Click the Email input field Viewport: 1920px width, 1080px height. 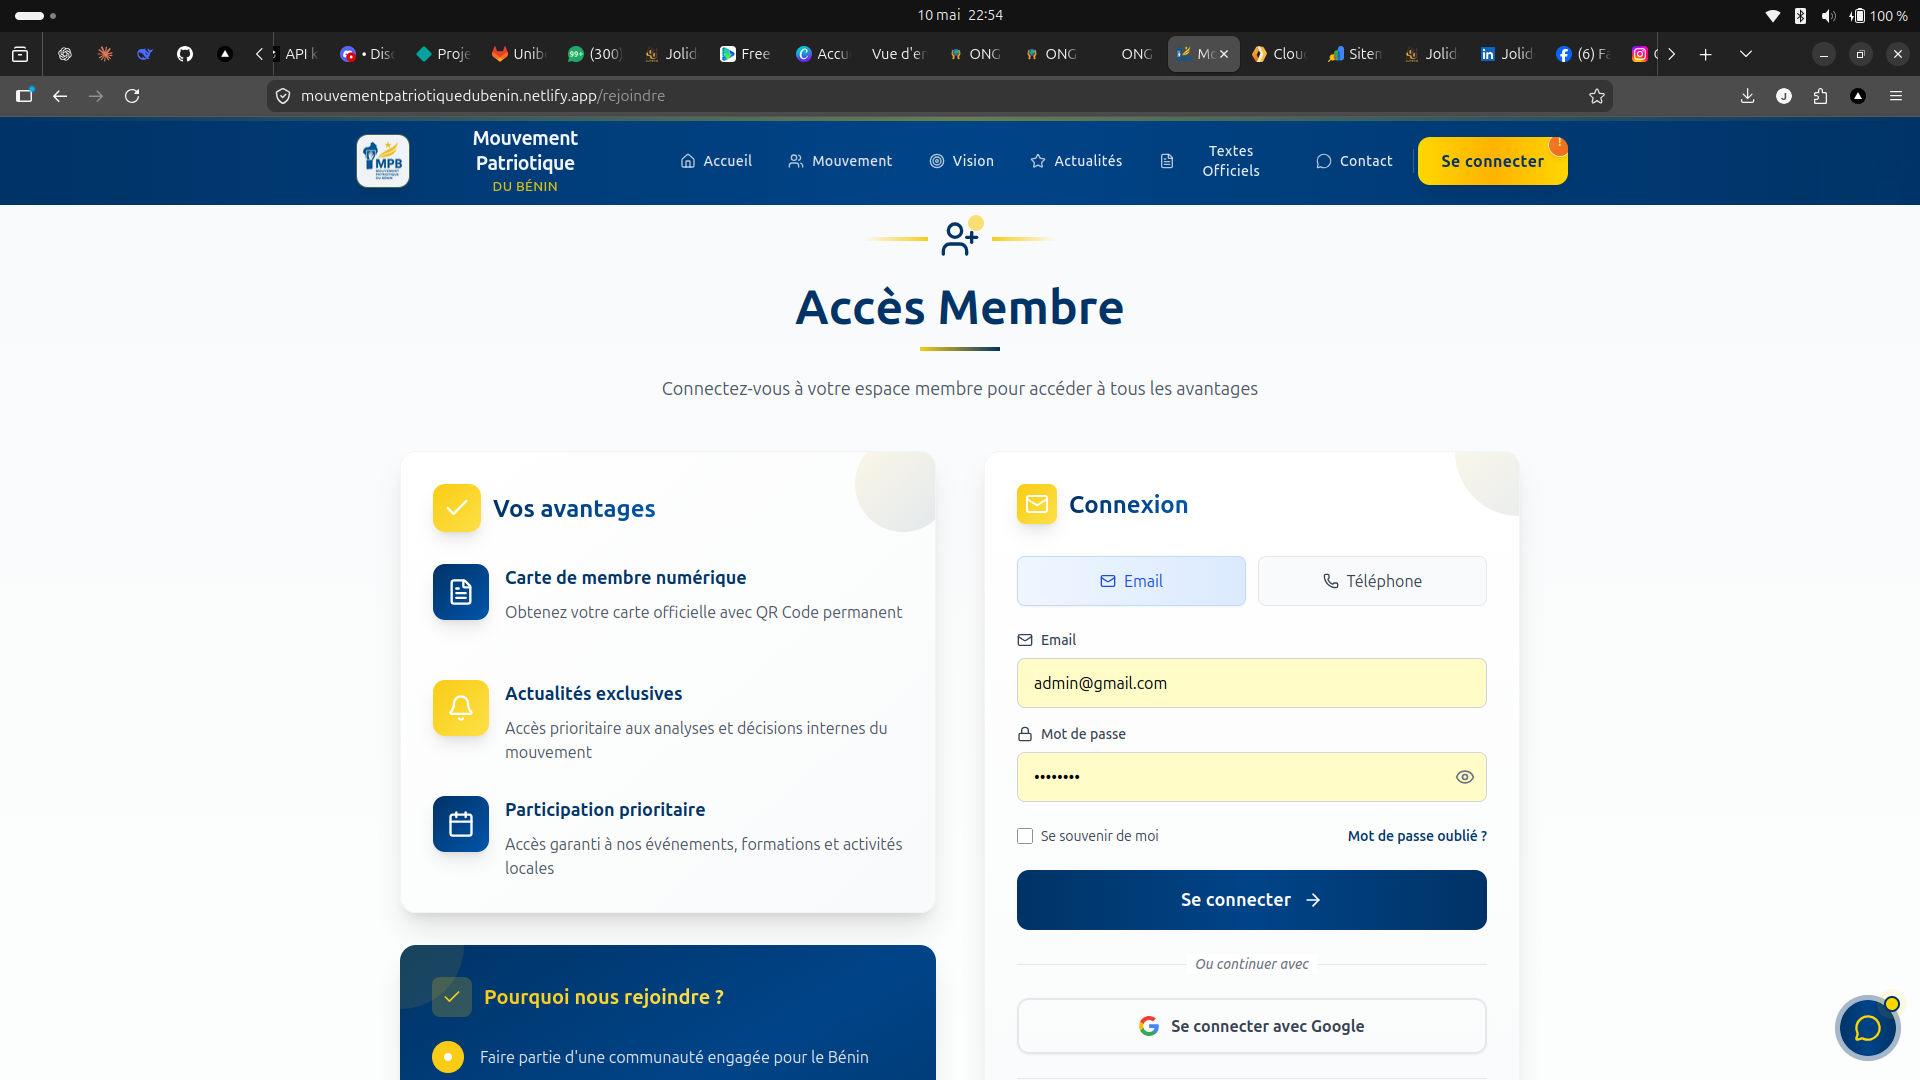(x=1252, y=683)
